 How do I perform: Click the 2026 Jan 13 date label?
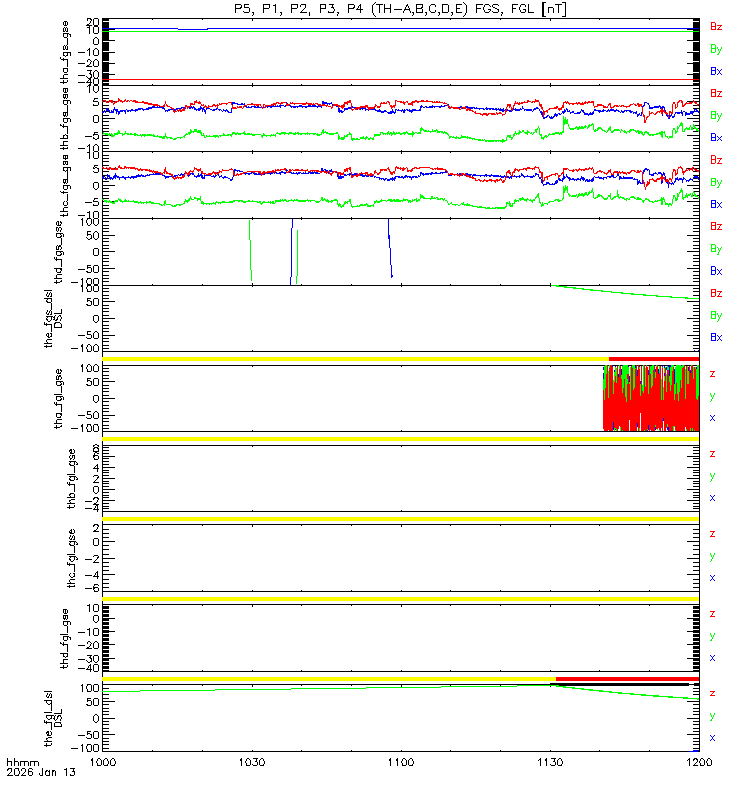(x=41, y=772)
